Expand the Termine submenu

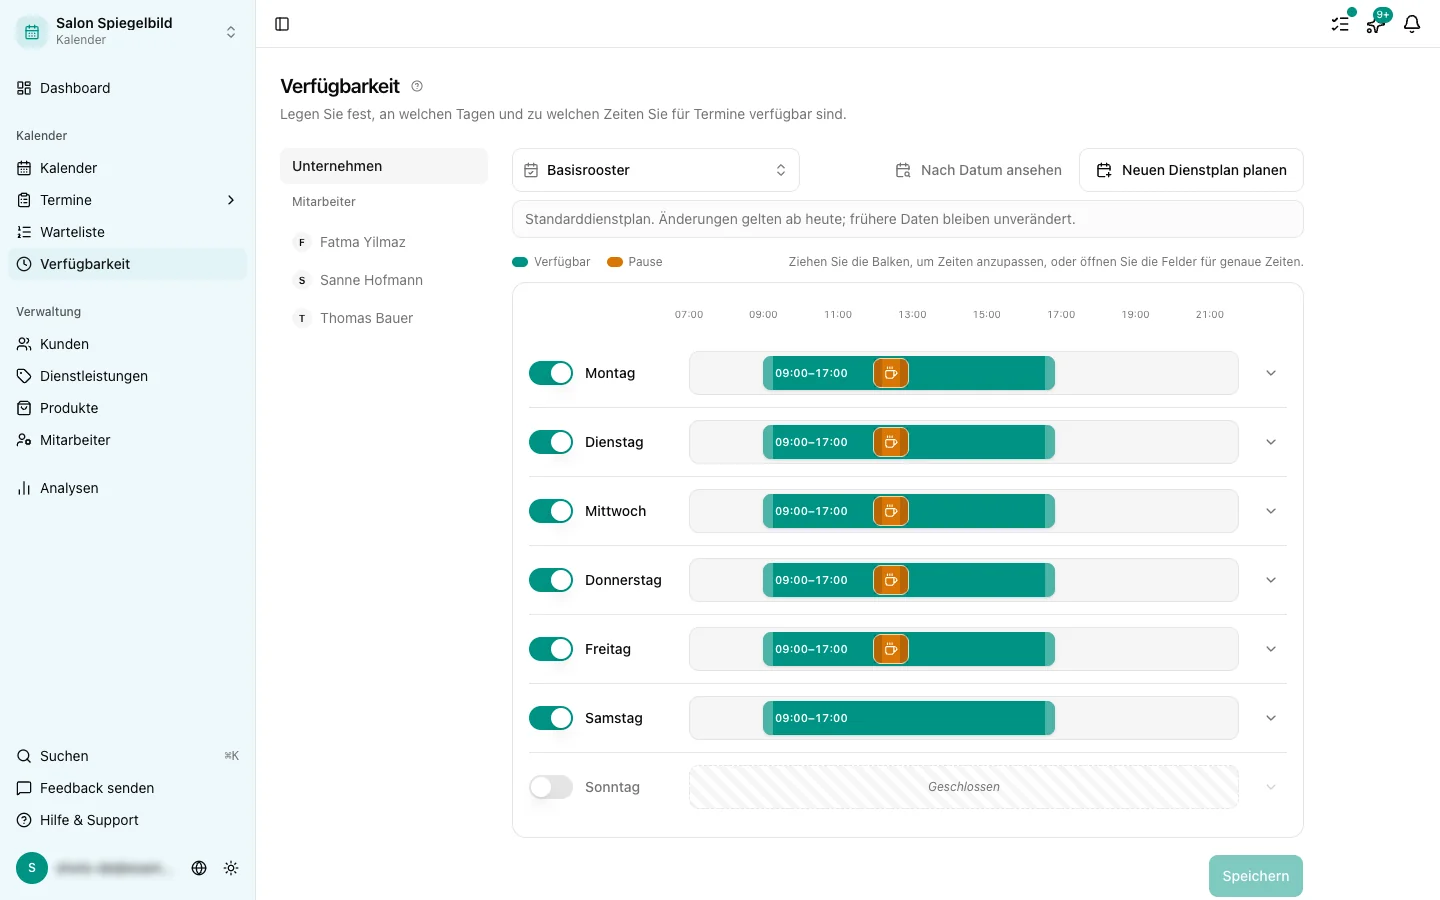pyautogui.click(x=231, y=200)
